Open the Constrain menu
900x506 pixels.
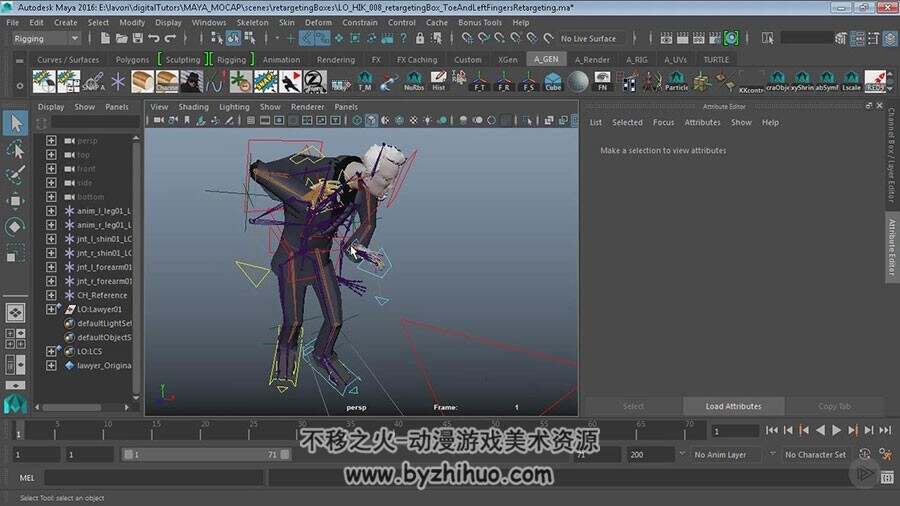click(360, 22)
